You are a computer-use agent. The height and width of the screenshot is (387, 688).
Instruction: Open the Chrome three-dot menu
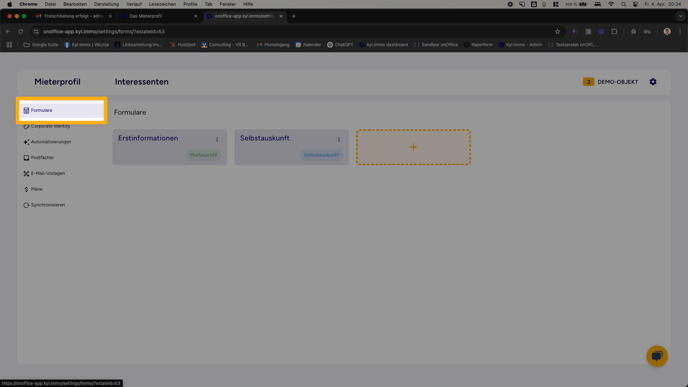(x=680, y=32)
